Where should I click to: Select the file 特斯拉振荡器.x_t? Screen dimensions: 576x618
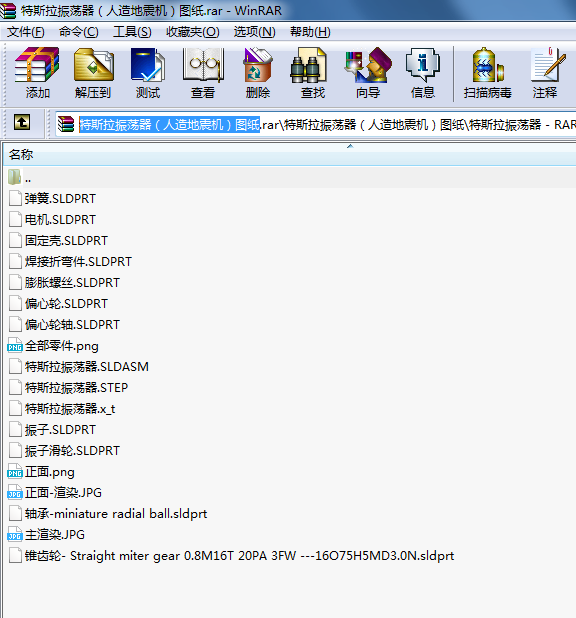pos(70,409)
